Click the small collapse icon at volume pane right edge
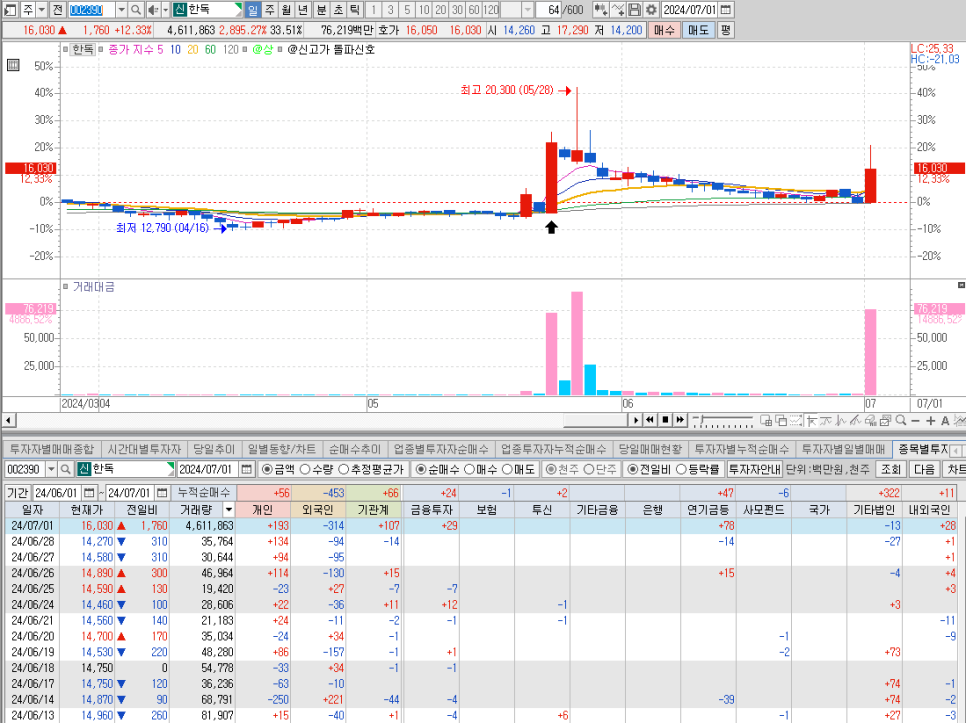The image size is (966, 723). coord(961,285)
